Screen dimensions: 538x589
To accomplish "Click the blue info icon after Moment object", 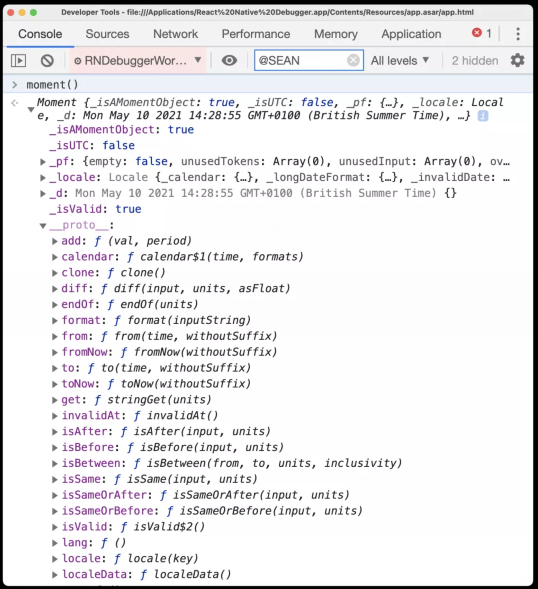I will pyautogui.click(x=483, y=116).
